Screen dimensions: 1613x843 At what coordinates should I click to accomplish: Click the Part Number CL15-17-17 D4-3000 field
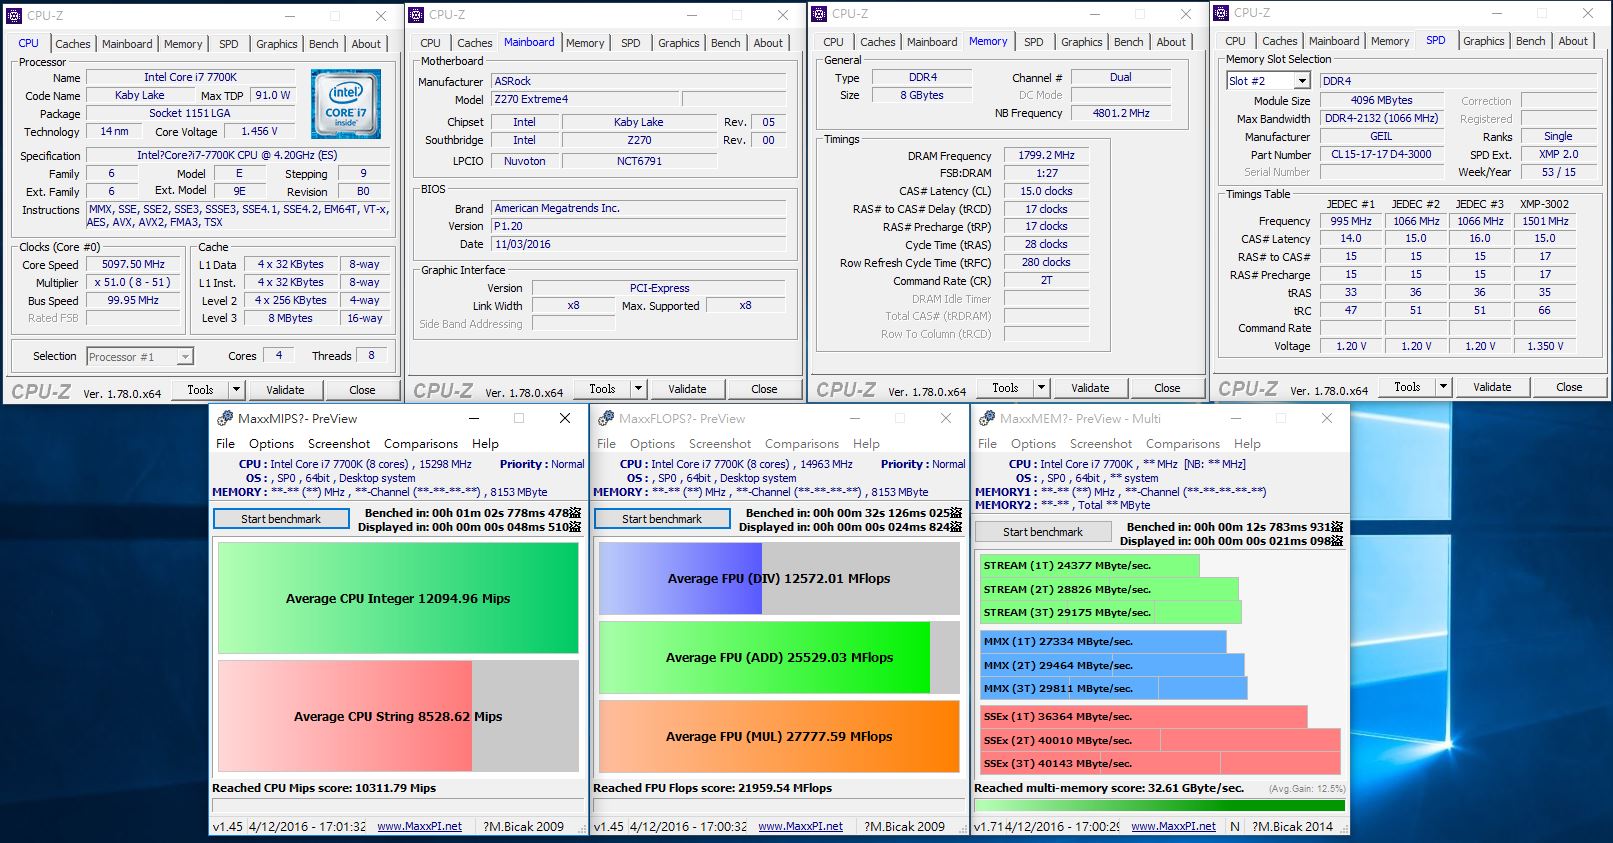click(x=1381, y=154)
